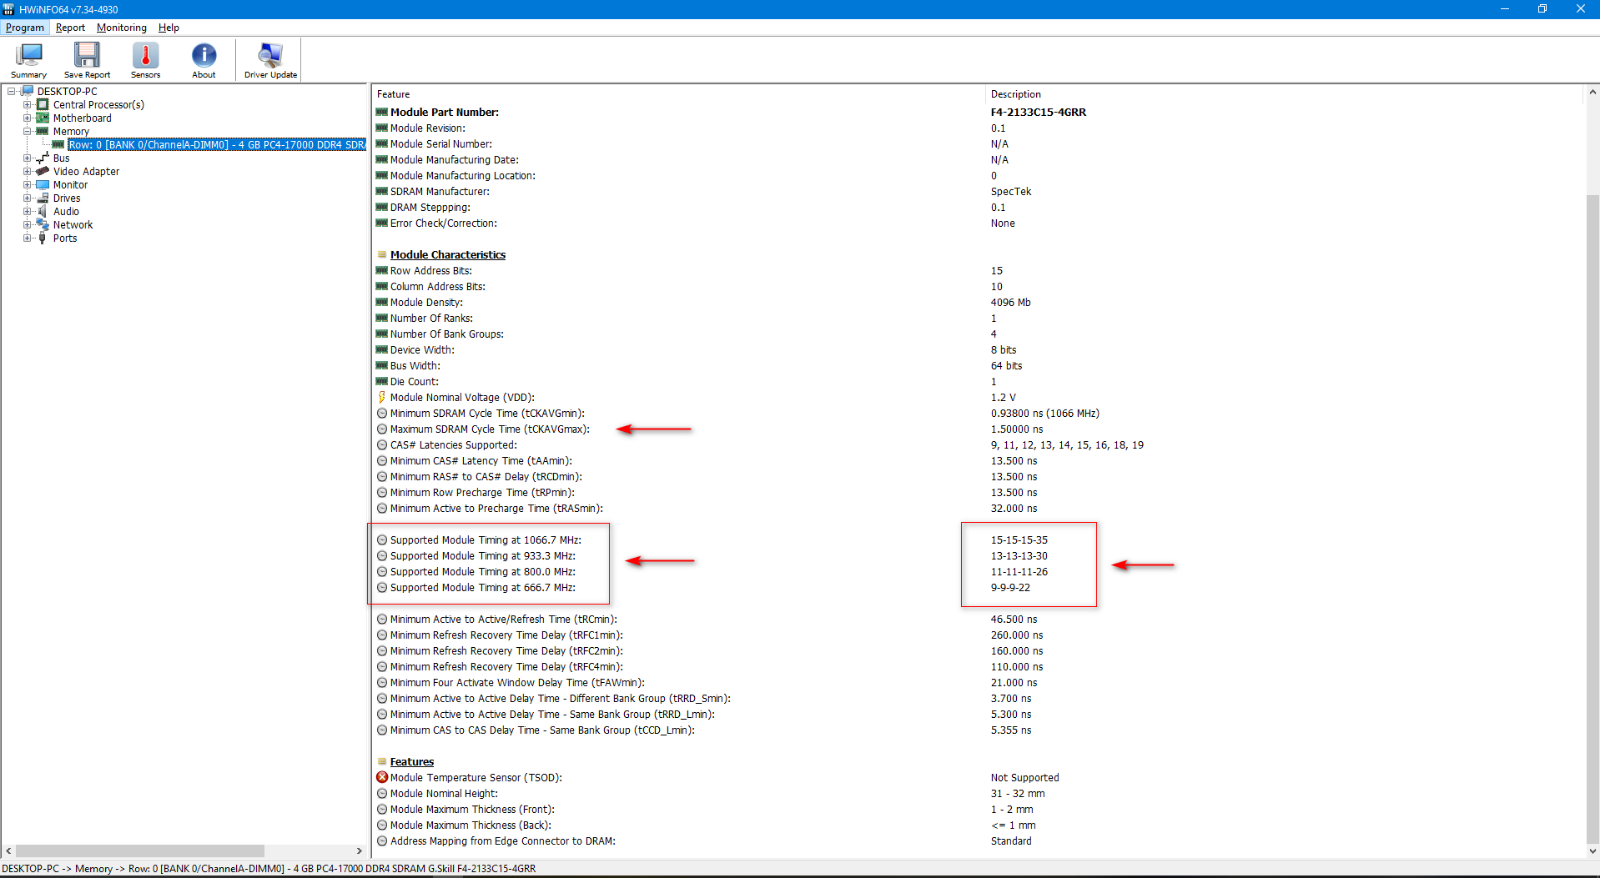Click the details scrollbar down arrow
The height and width of the screenshot is (878, 1600).
[1592, 851]
